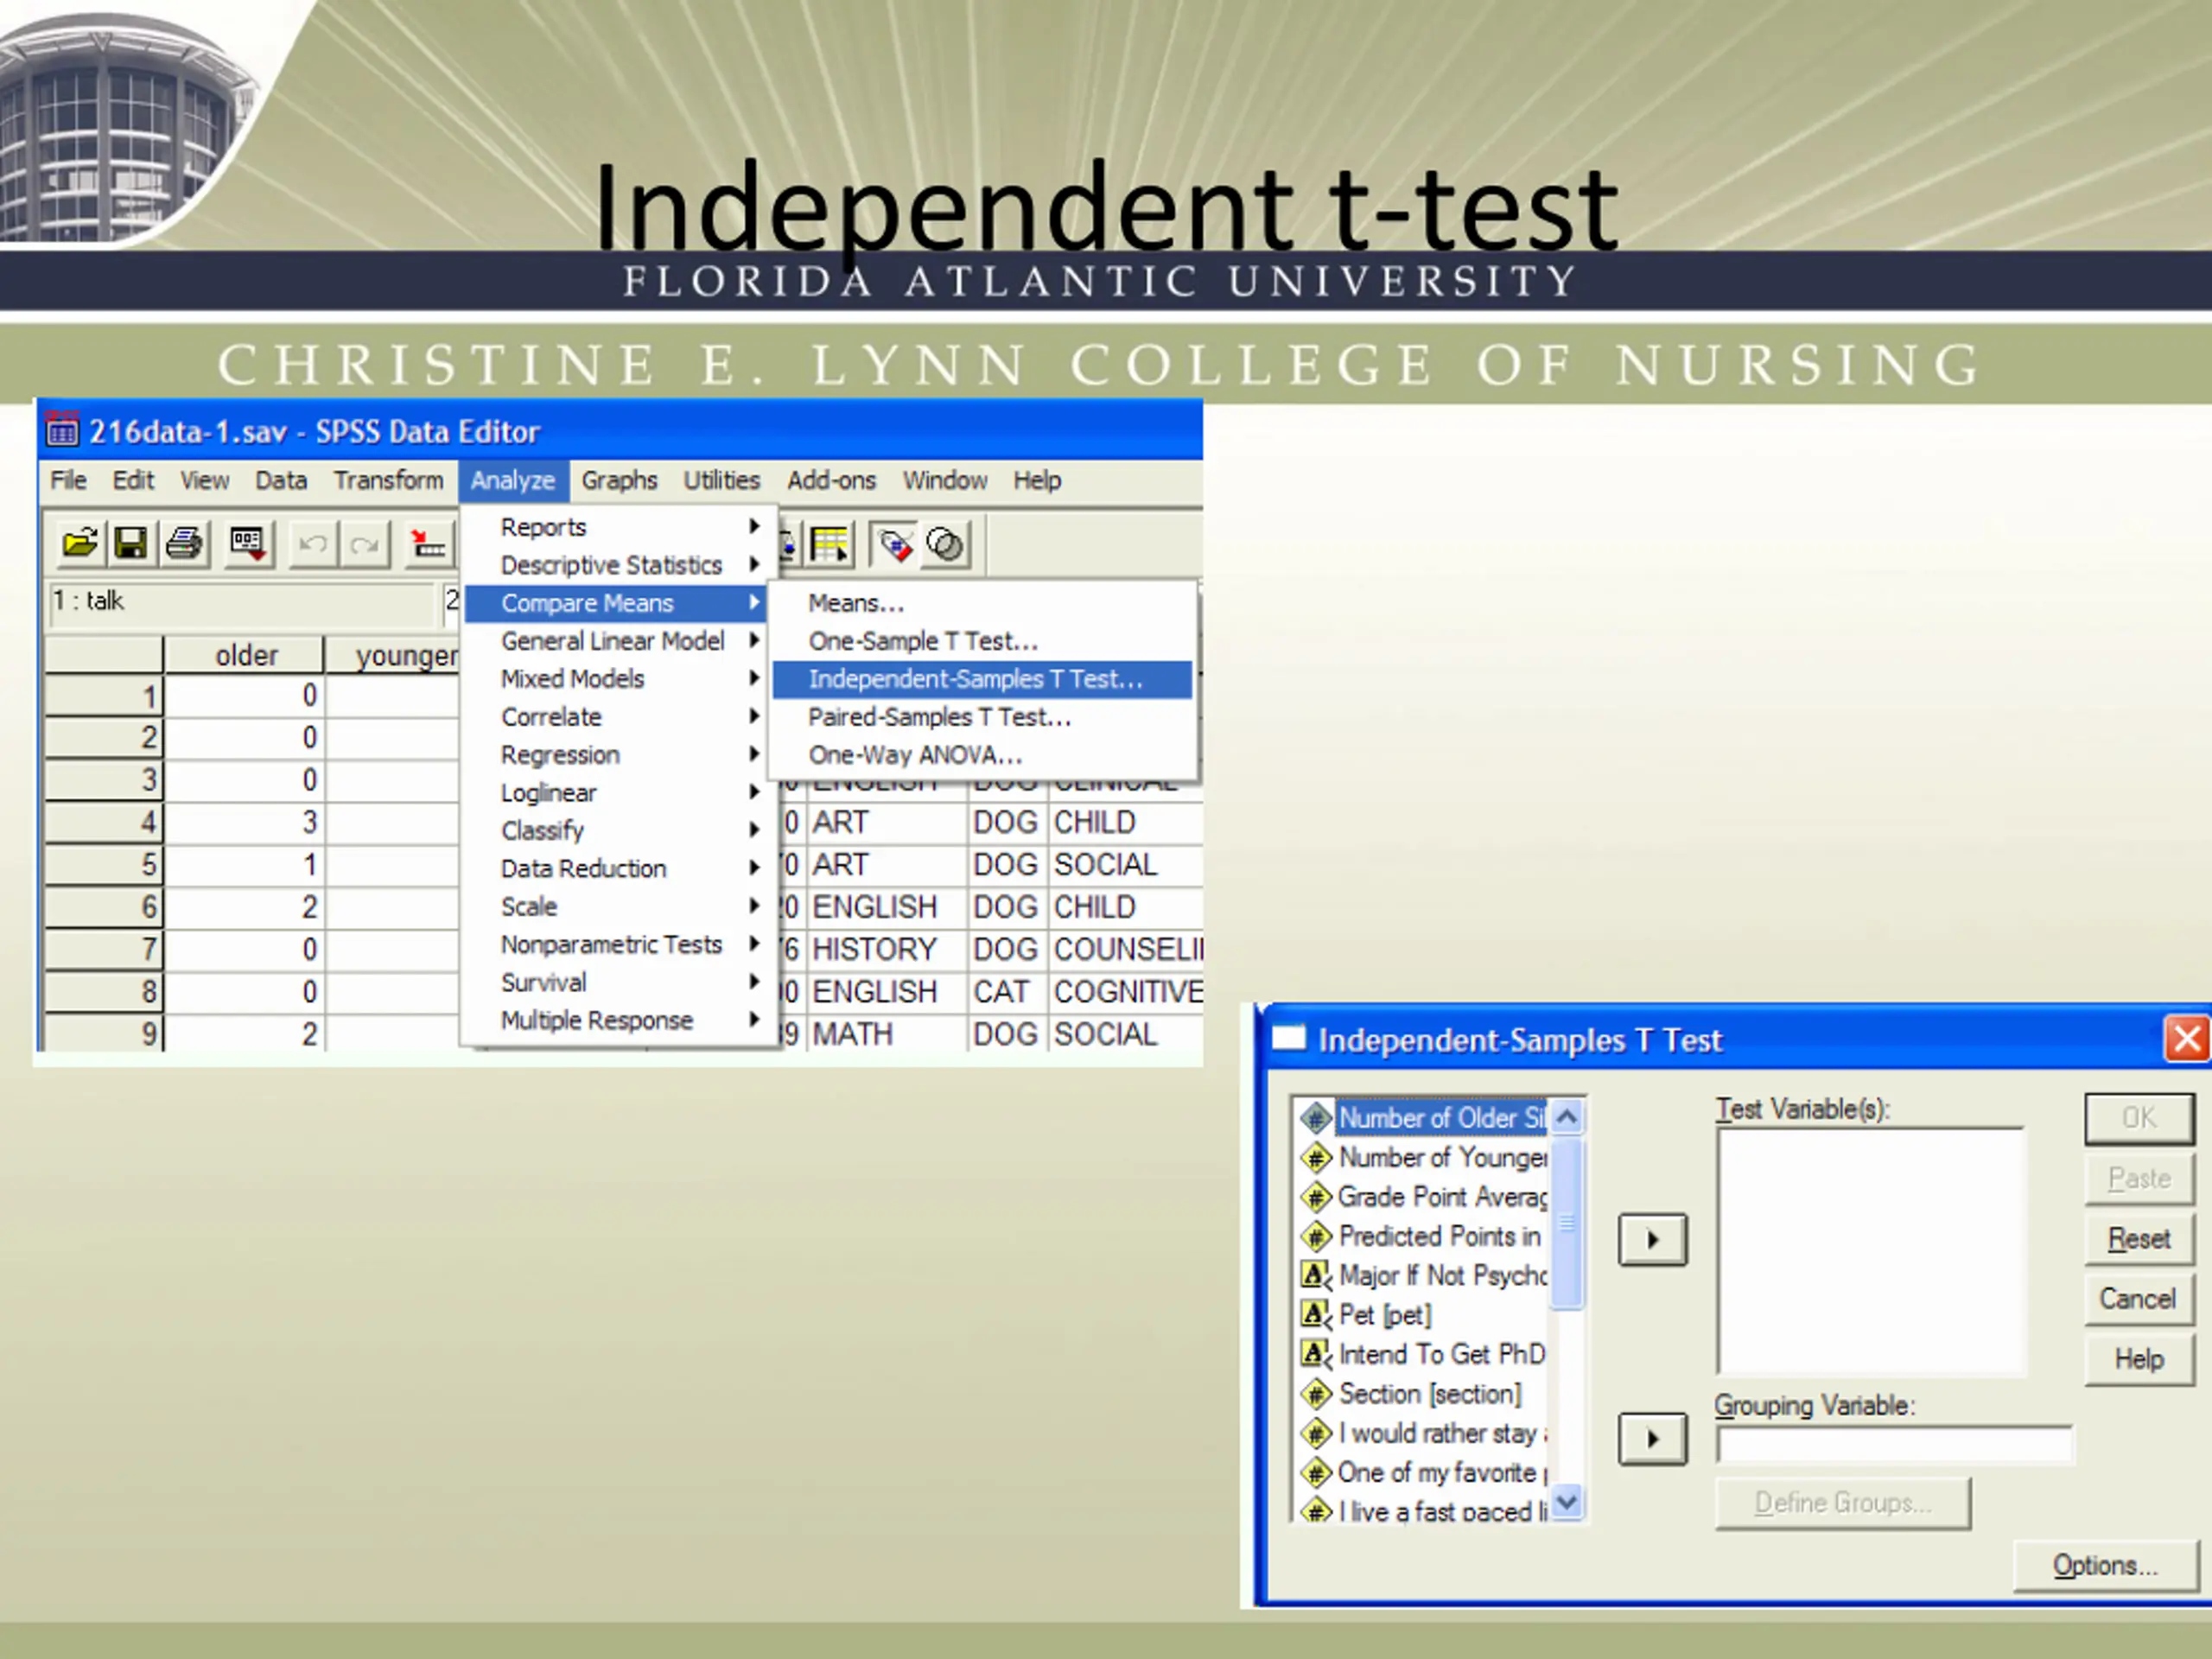Close the Independent-Samples T Test dialog
2212x1659 pixels.
click(x=2187, y=1039)
